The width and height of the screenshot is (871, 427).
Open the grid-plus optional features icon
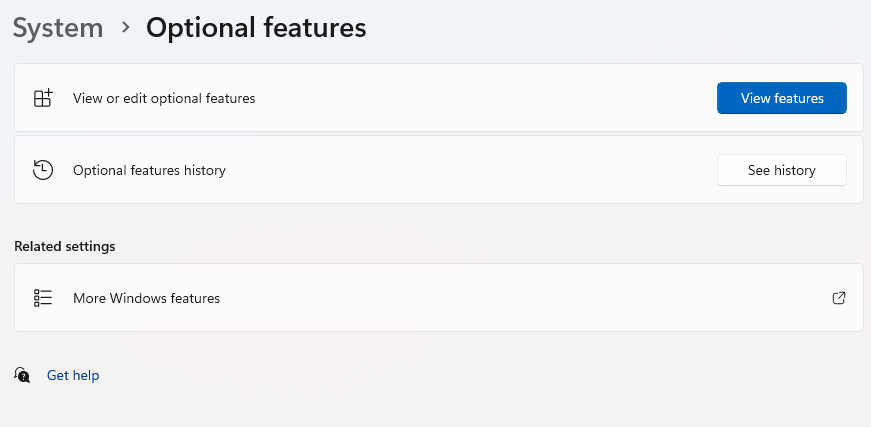tap(42, 98)
